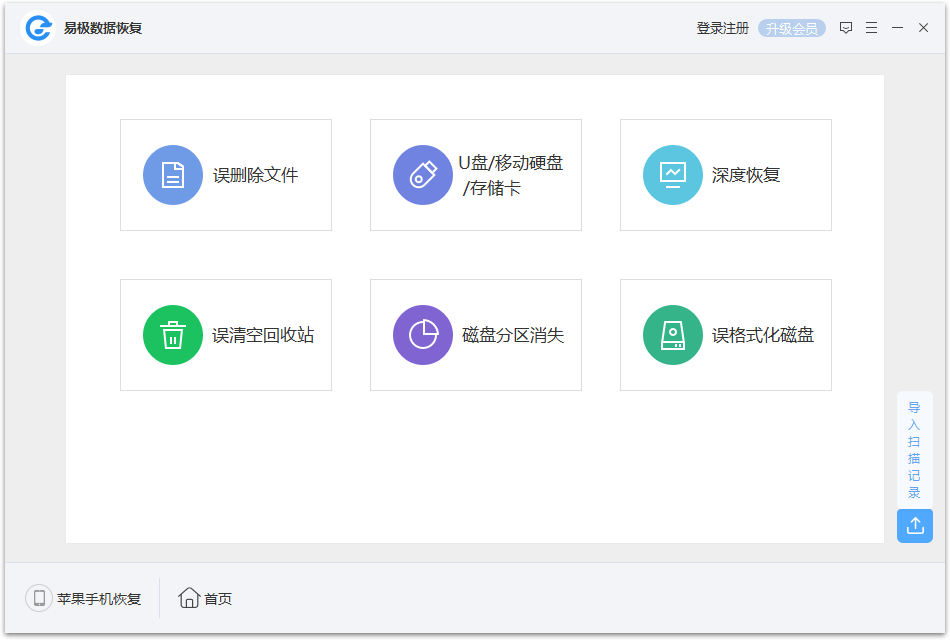Click the 磁盘分区消失 card
950x640 pixels.
click(476, 334)
